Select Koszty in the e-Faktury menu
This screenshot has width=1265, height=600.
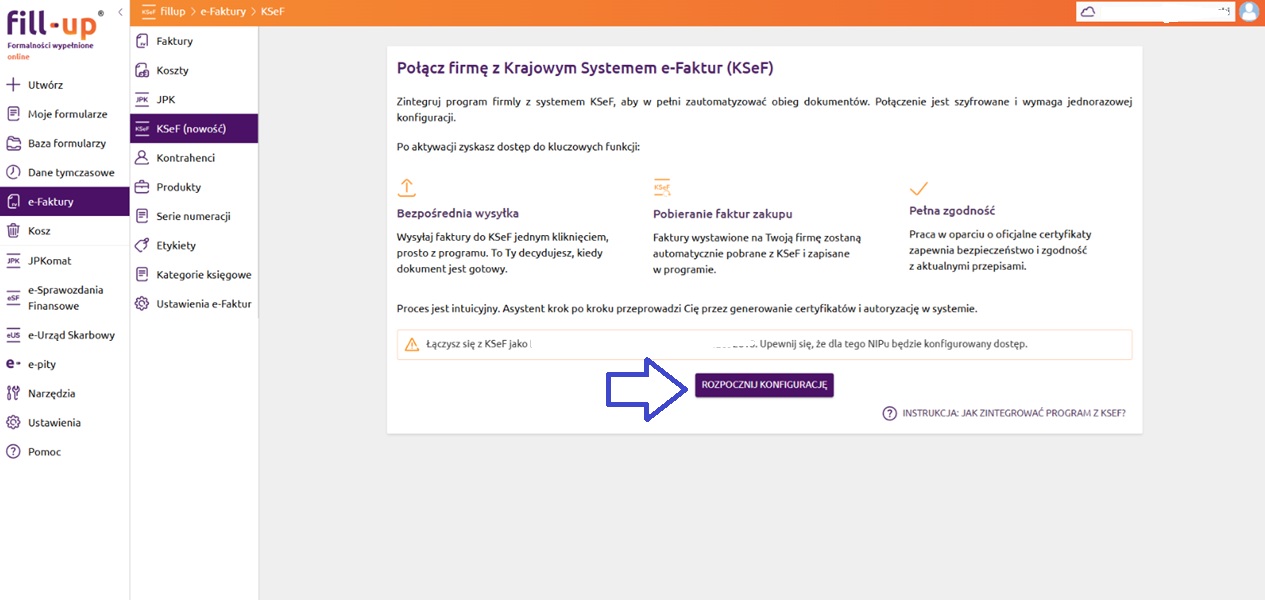pyautogui.click(x=172, y=70)
